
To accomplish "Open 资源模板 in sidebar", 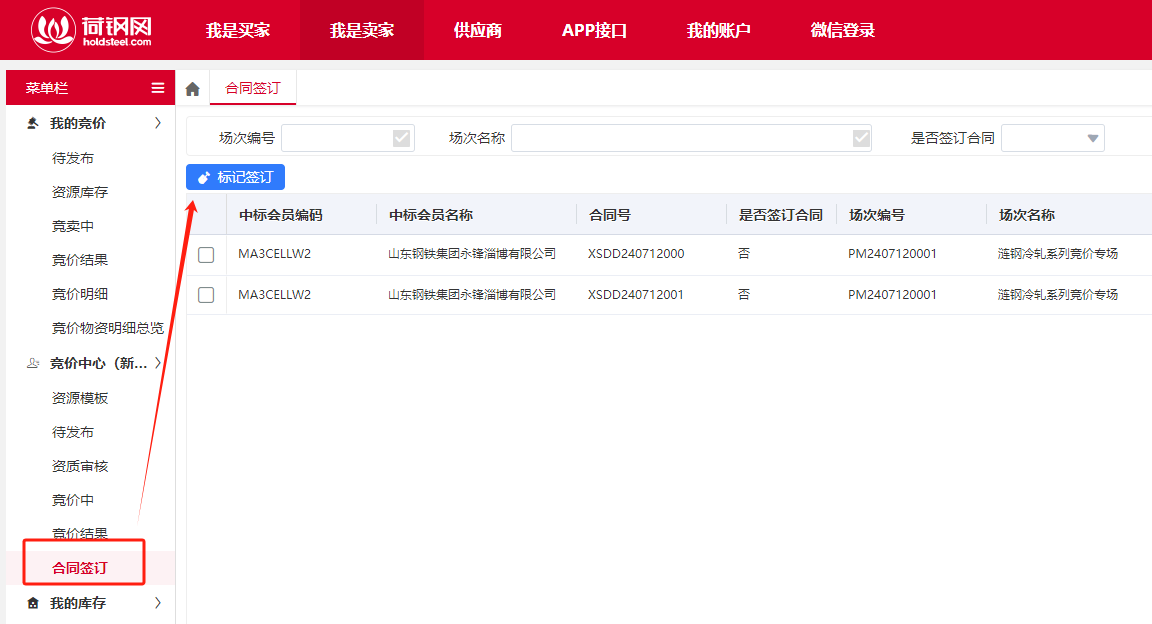I will click(x=80, y=398).
